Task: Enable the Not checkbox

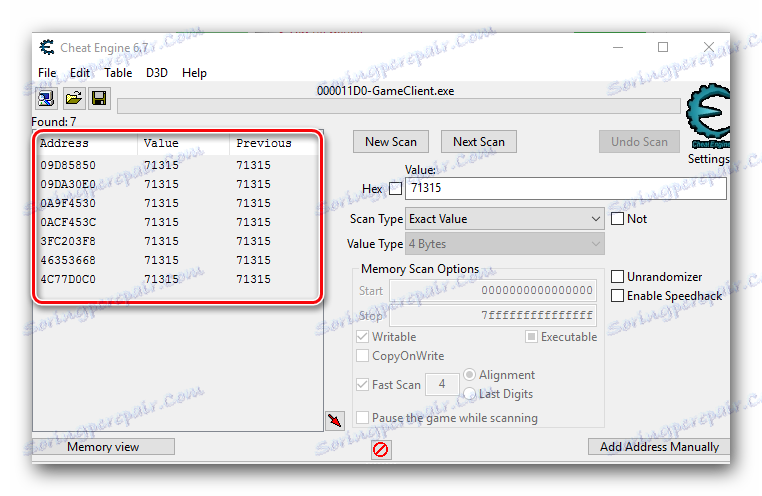Action: click(617, 219)
